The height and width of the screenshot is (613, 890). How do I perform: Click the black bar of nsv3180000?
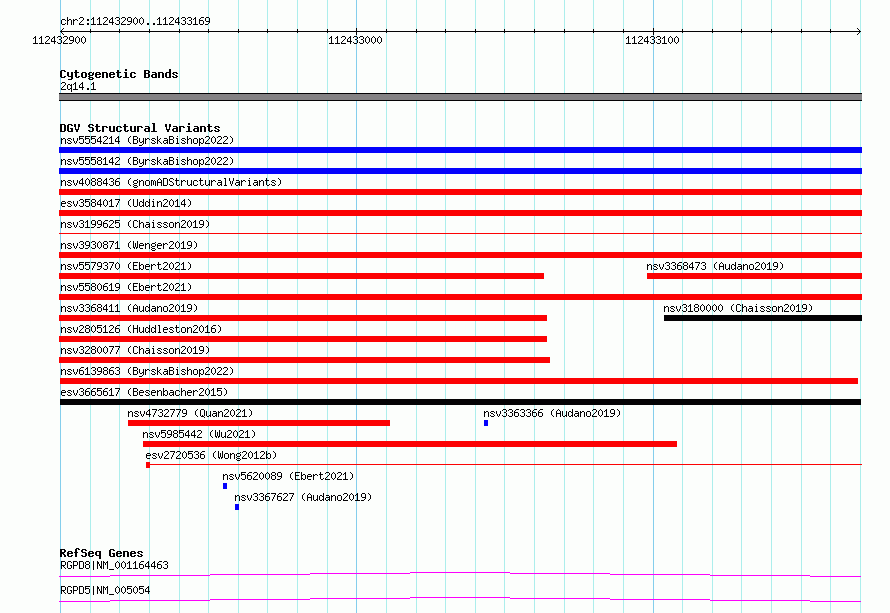pos(763,318)
